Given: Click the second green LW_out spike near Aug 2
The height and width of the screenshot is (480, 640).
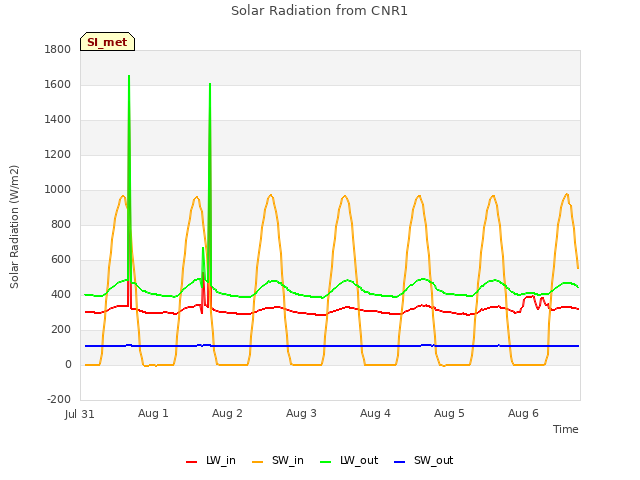Looking at the screenshot, I should tap(210, 84).
